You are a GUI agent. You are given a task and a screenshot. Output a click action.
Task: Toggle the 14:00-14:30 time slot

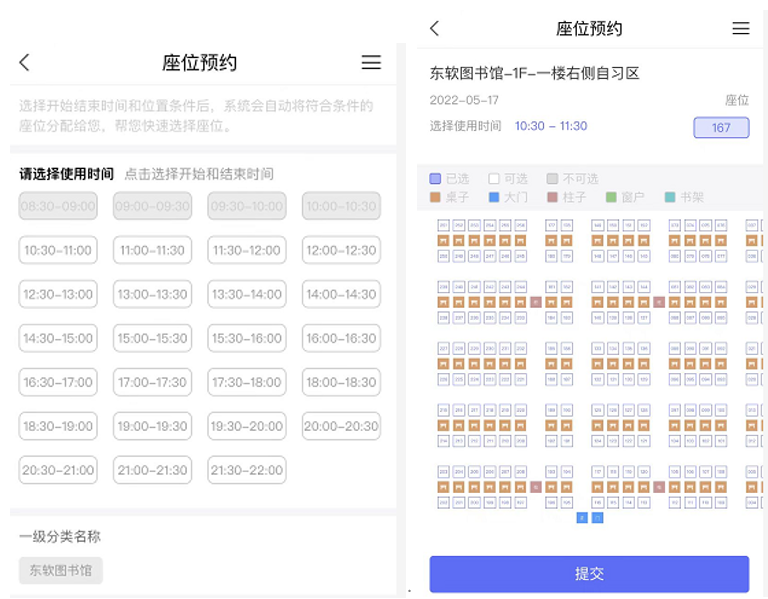342,294
